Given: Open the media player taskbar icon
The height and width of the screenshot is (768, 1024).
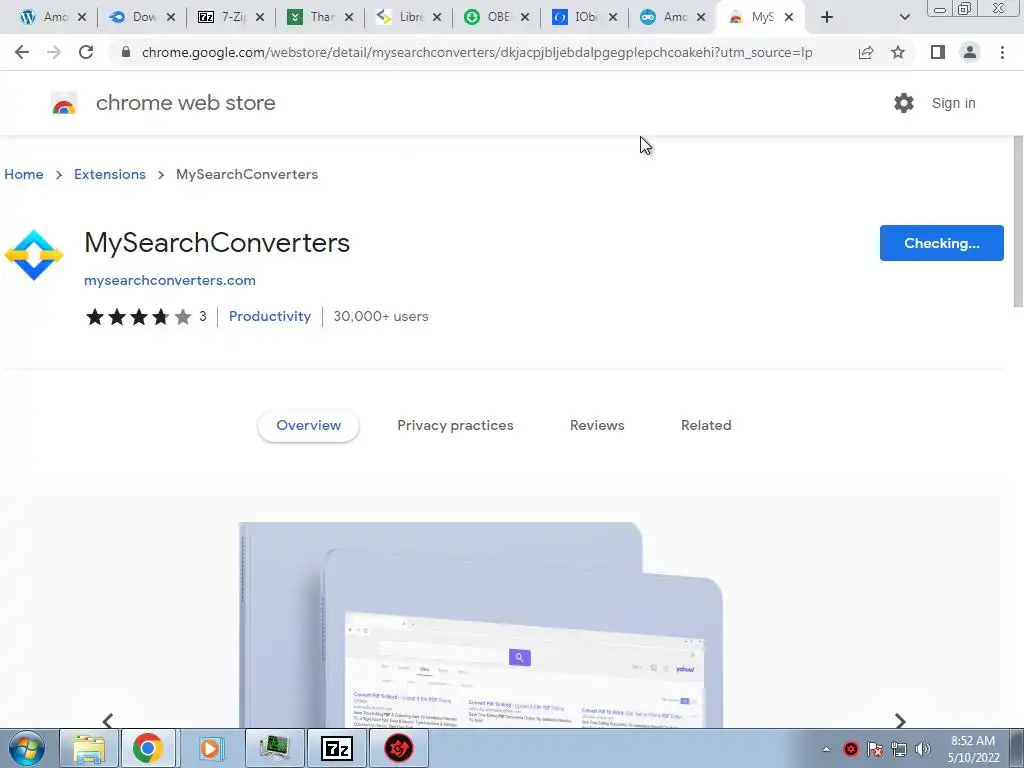Looking at the screenshot, I should click(210, 748).
